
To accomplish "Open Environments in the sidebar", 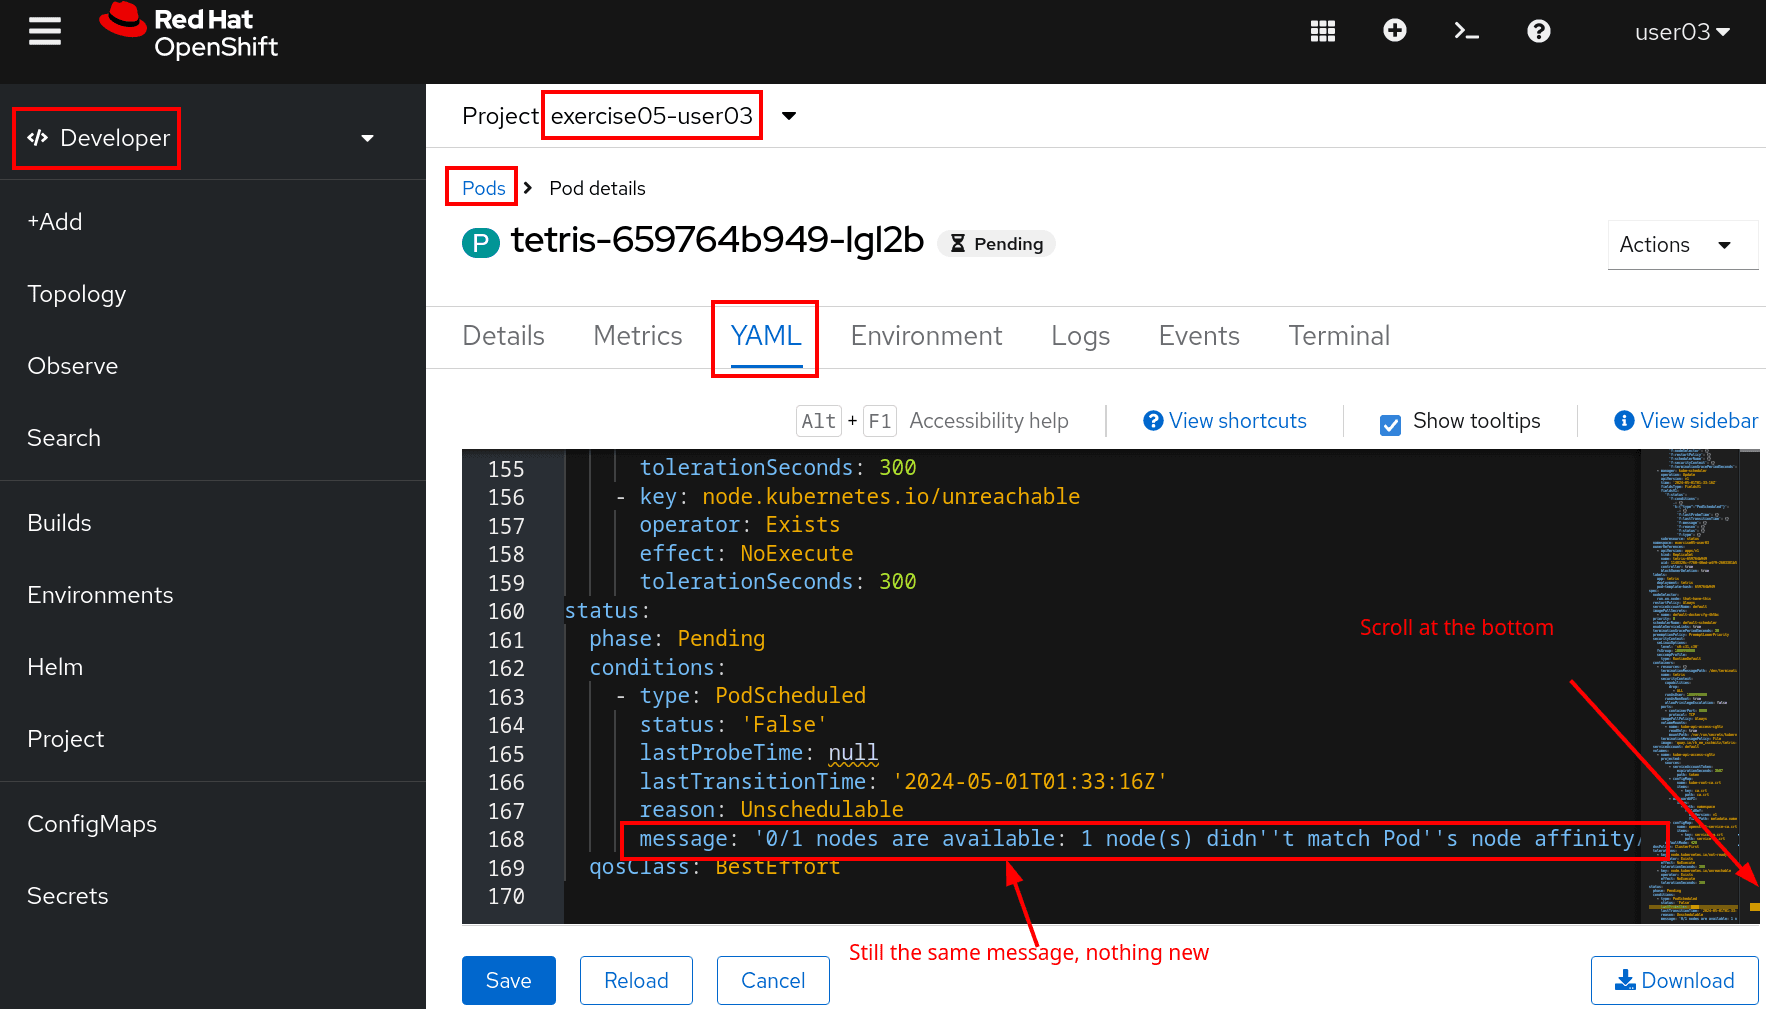I will (x=100, y=595).
